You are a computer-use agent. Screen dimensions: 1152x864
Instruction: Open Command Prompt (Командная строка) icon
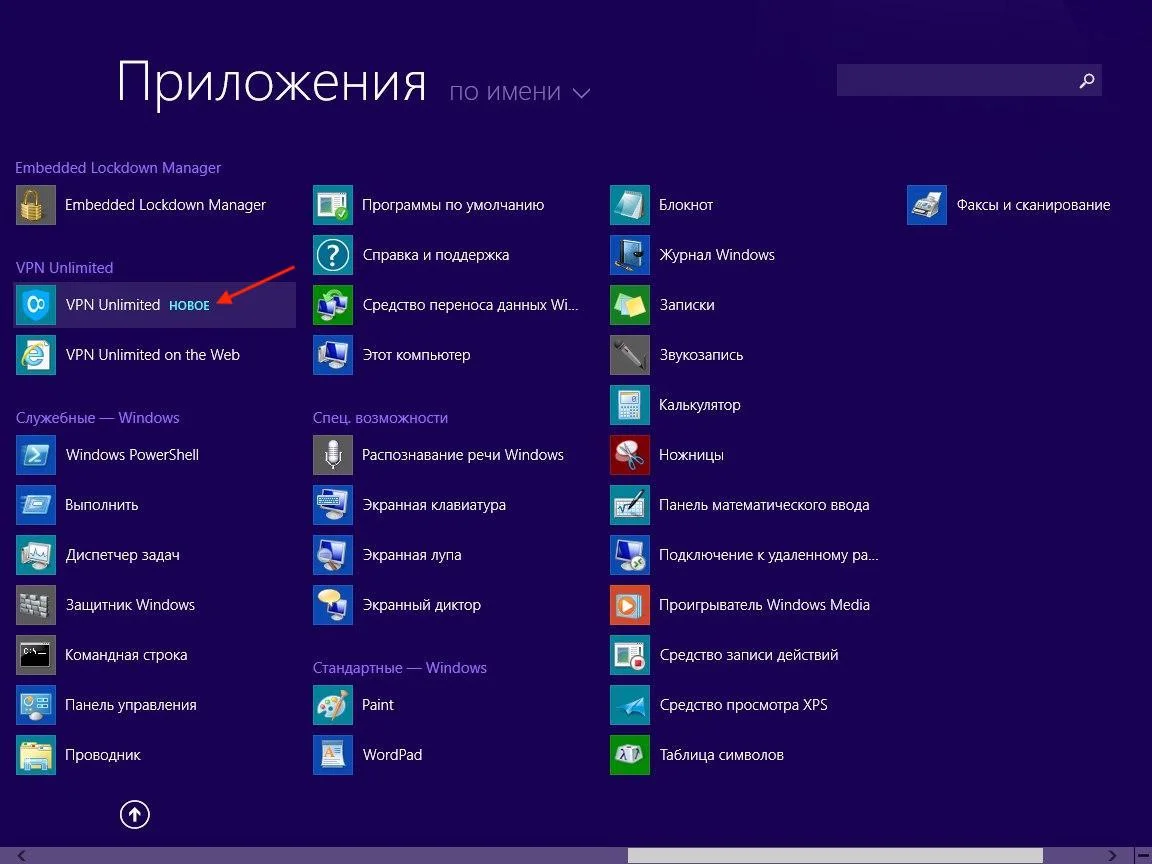[36, 655]
